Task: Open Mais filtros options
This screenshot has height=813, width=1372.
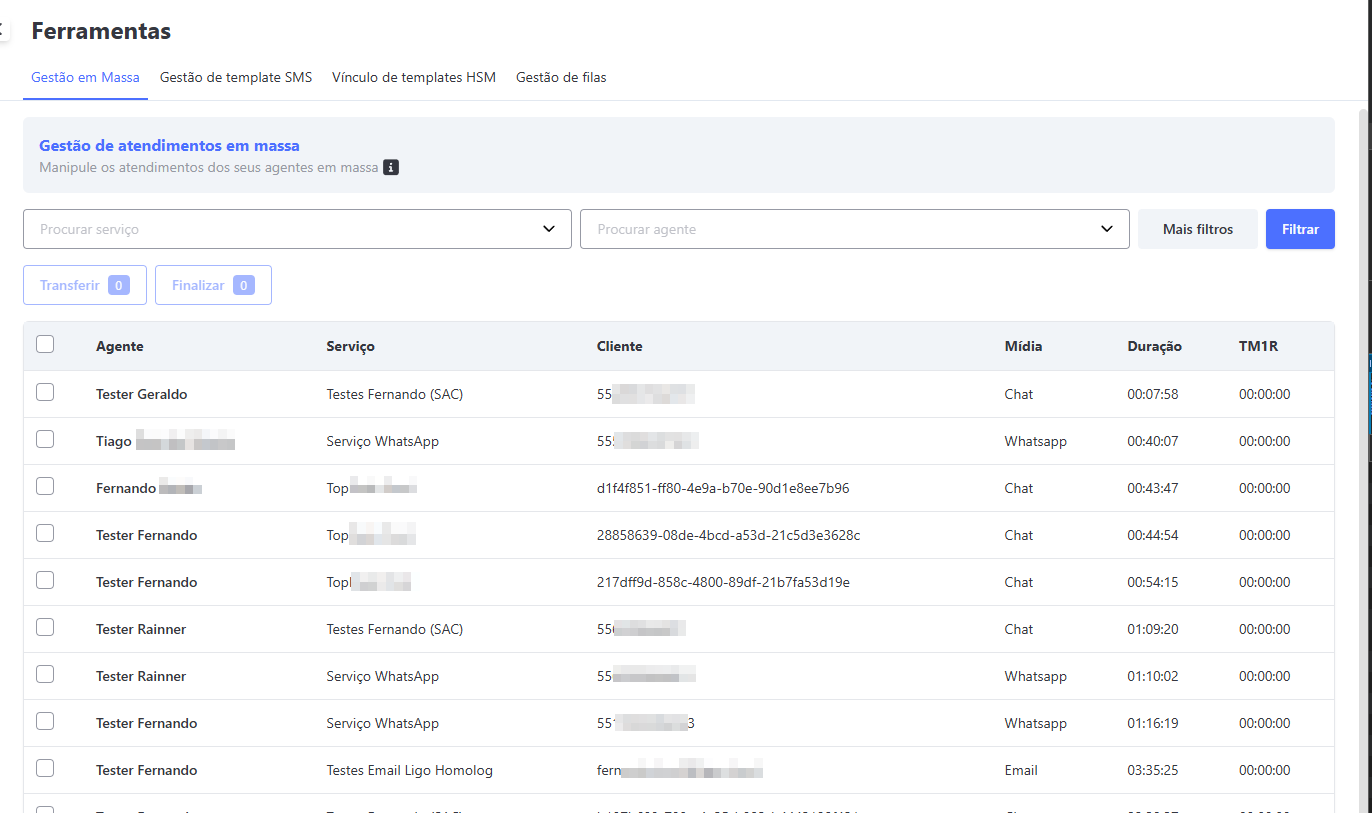Action: (1197, 229)
